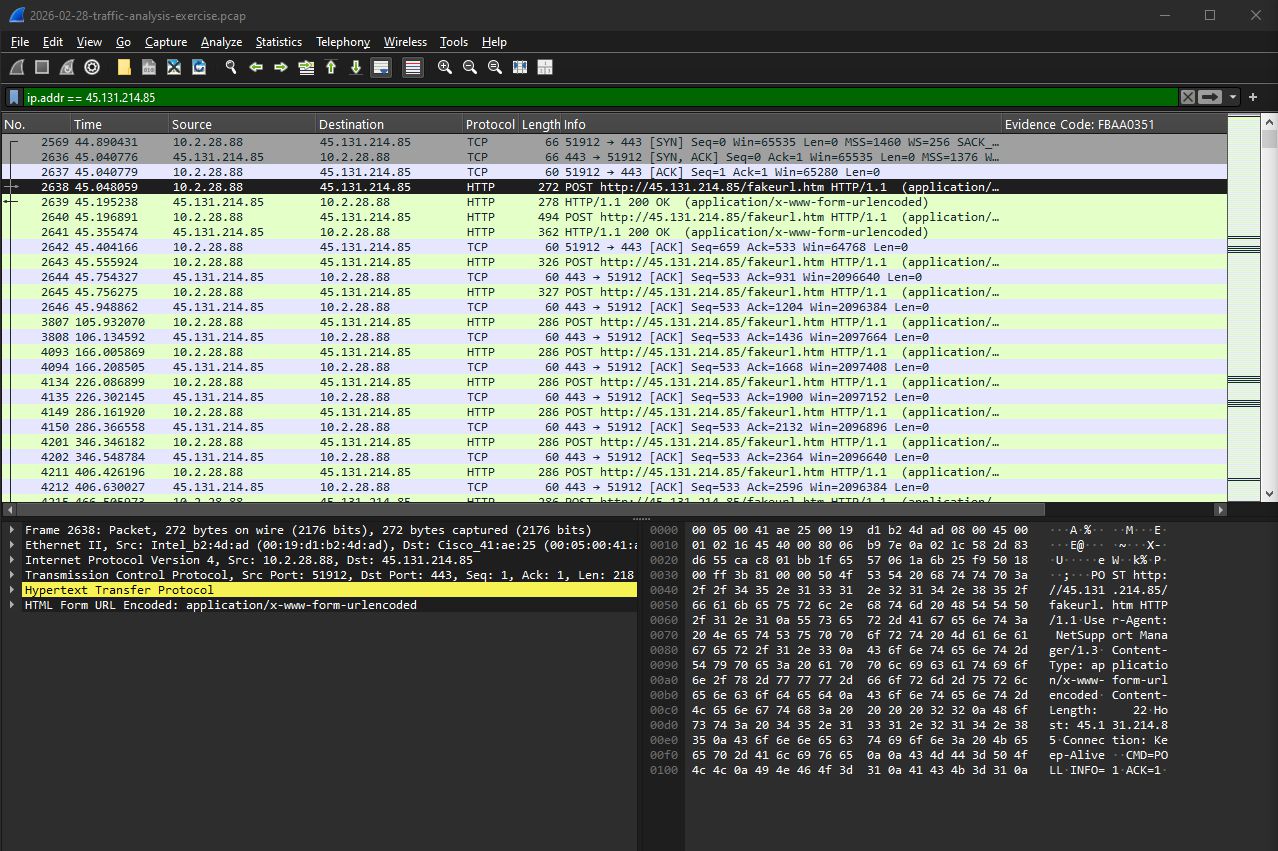Apply the display filter arrow button
Screen dimensions: 1278x851
[x=1210, y=97]
